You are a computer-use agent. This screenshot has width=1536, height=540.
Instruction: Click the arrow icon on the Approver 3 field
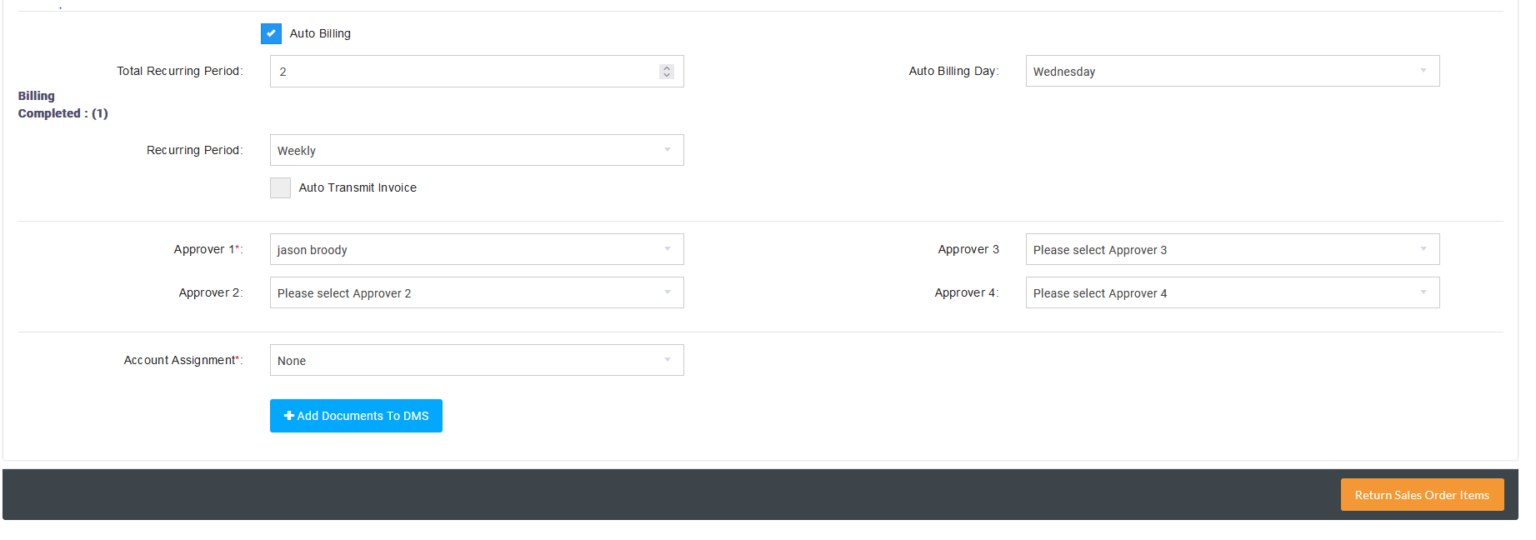[1423, 249]
